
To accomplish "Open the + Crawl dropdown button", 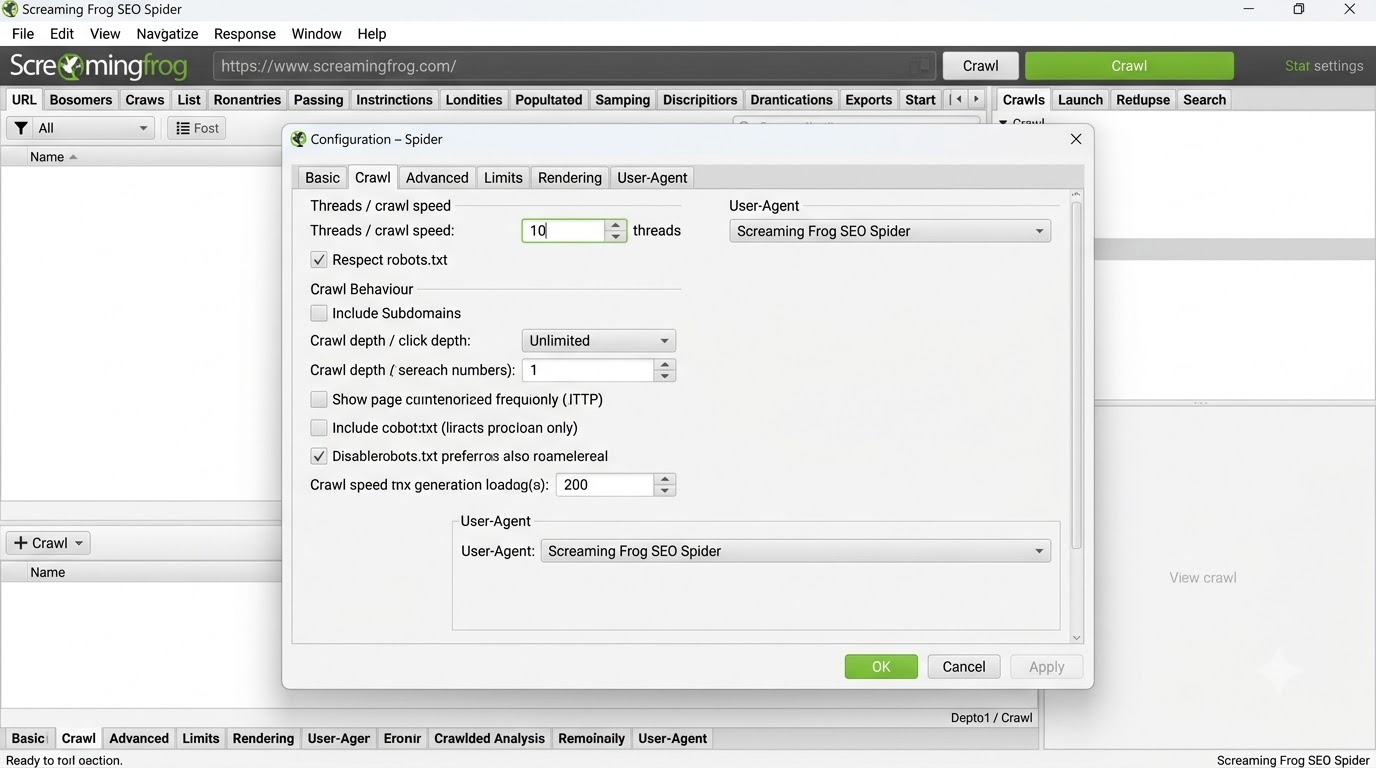I will point(48,543).
